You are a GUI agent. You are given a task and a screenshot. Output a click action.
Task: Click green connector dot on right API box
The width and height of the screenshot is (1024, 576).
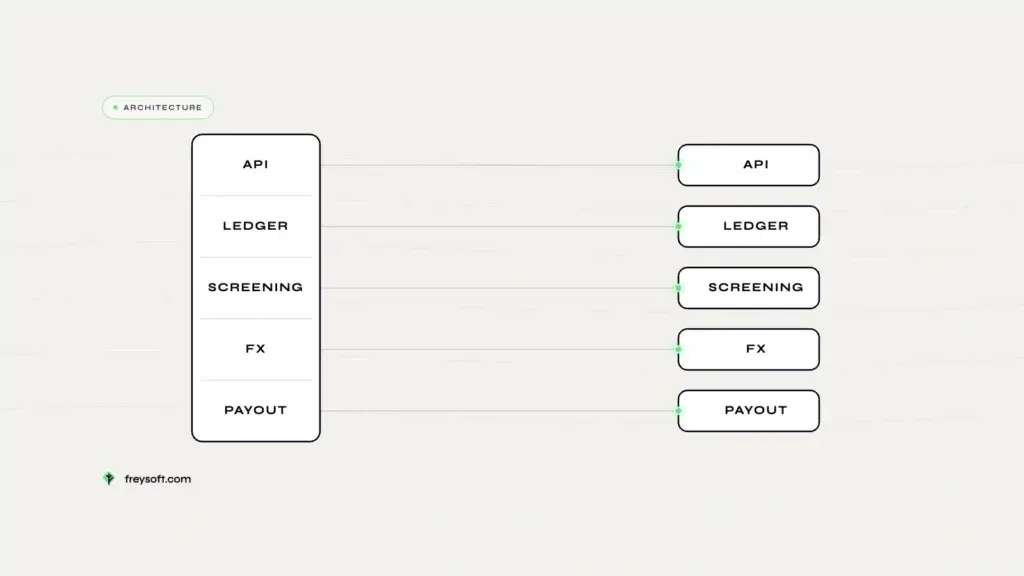coord(679,165)
